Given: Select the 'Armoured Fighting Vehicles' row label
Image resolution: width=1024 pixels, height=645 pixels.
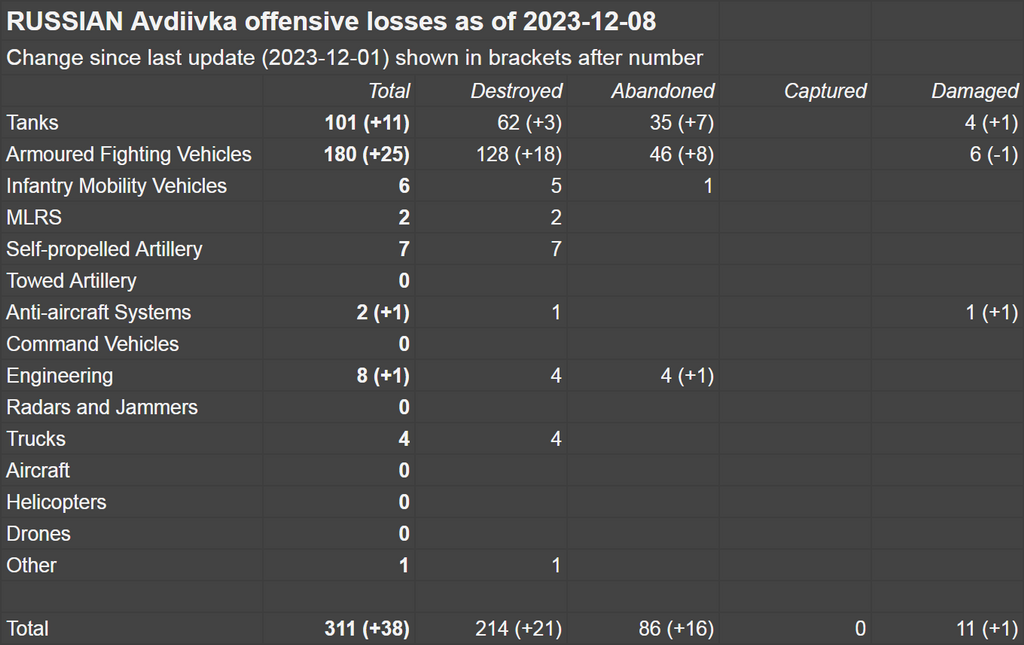Looking at the screenshot, I should point(129,154).
